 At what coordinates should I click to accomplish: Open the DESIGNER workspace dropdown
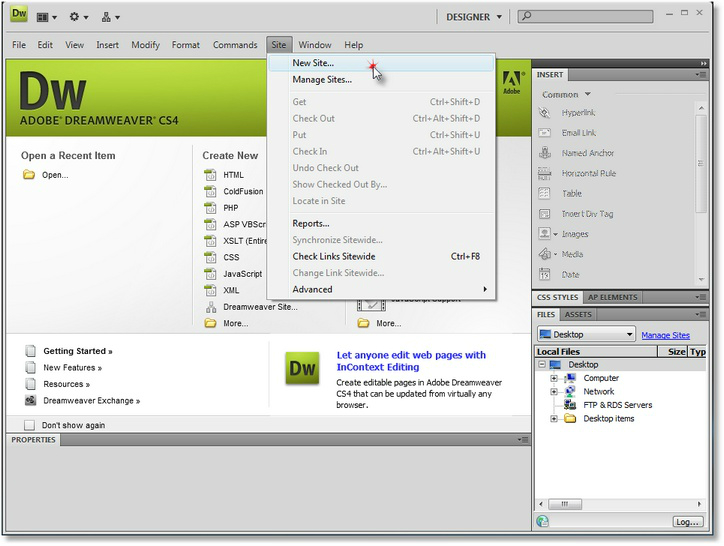click(474, 17)
